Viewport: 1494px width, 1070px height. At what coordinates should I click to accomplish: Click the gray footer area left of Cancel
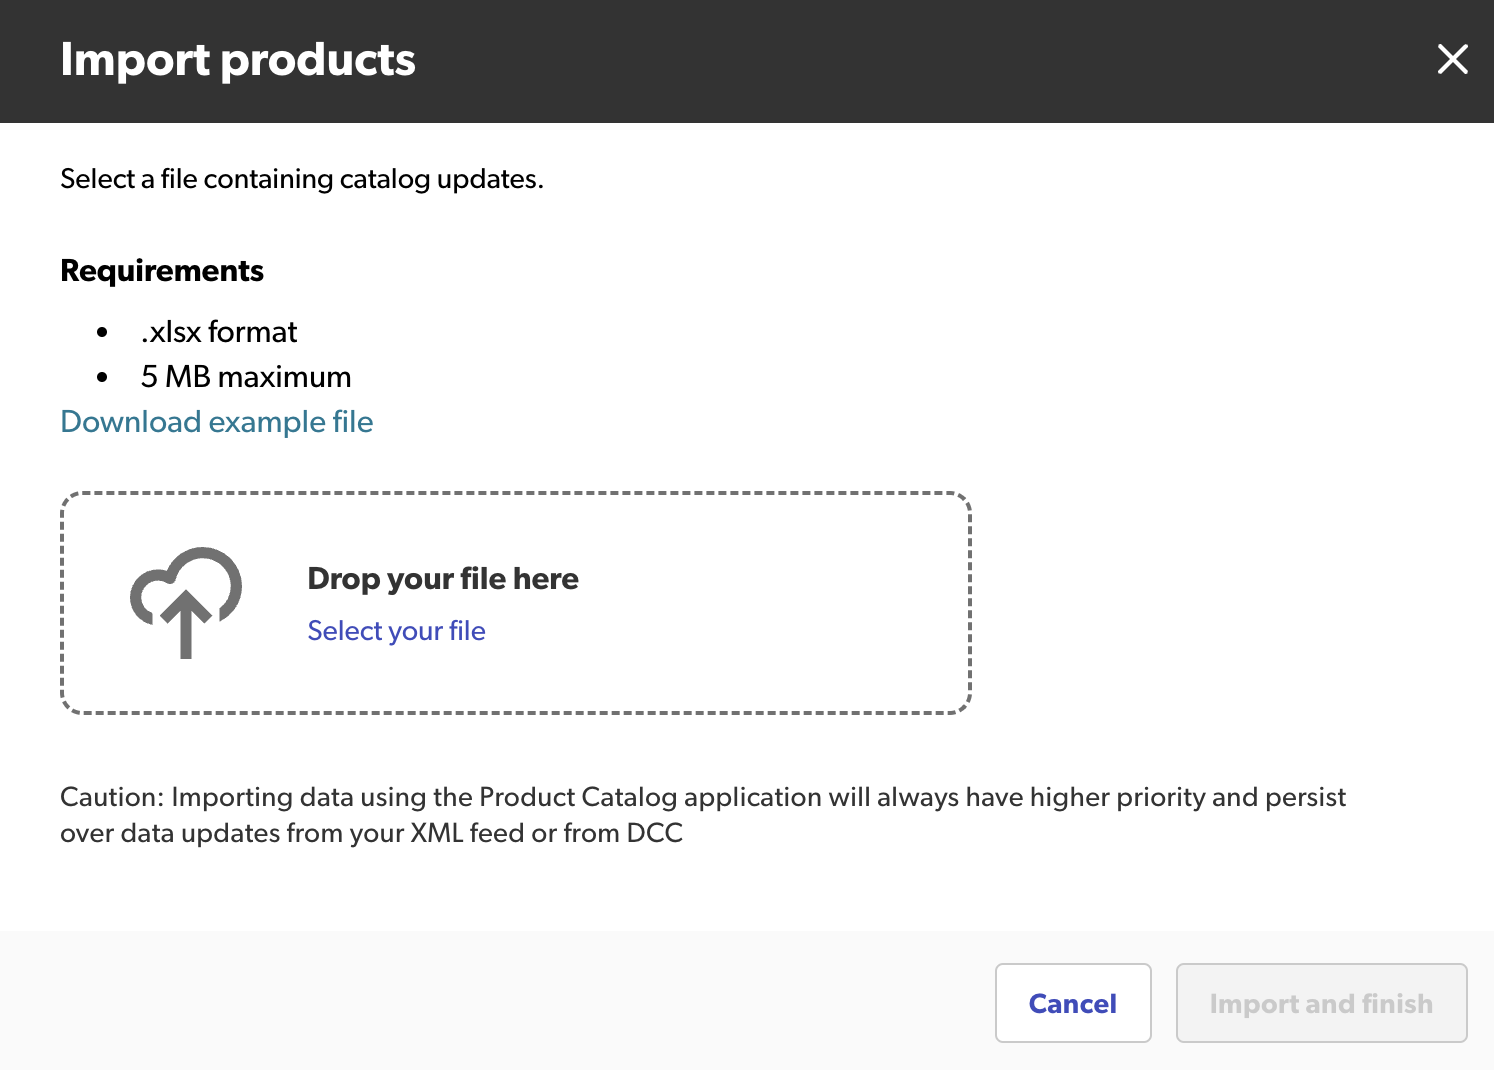tap(500, 1000)
